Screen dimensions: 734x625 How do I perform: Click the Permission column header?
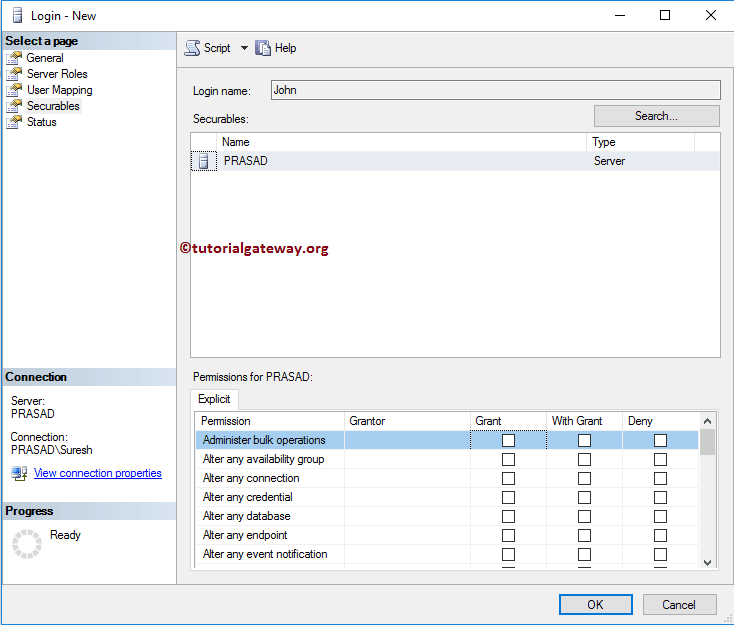click(270, 421)
